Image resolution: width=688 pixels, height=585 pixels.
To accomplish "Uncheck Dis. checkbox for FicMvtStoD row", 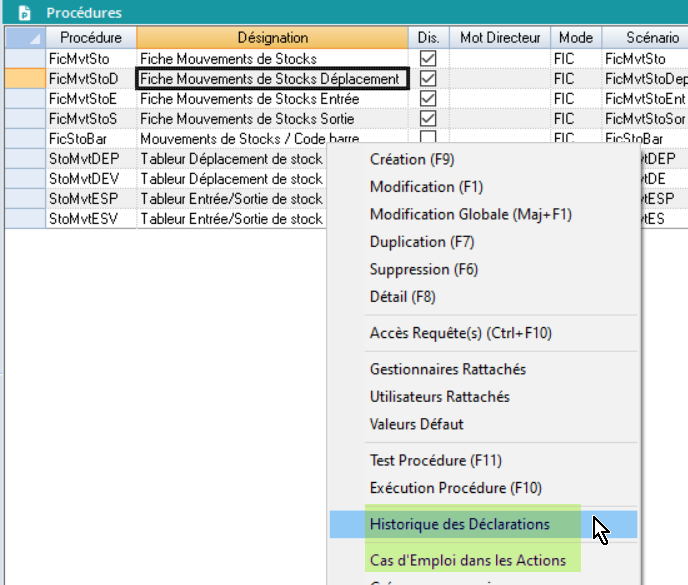I will (x=428, y=79).
